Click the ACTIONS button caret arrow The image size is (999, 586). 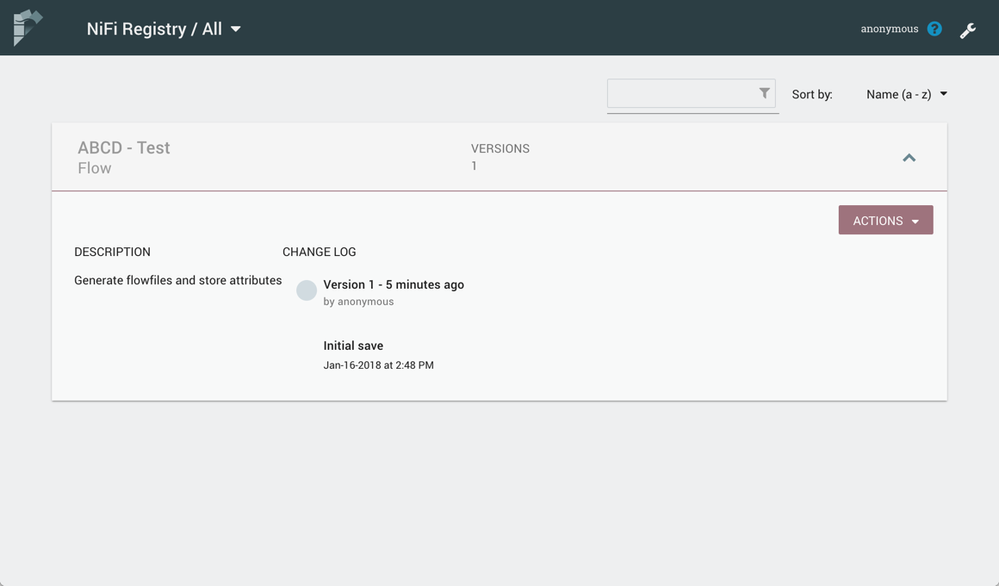(916, 222)
